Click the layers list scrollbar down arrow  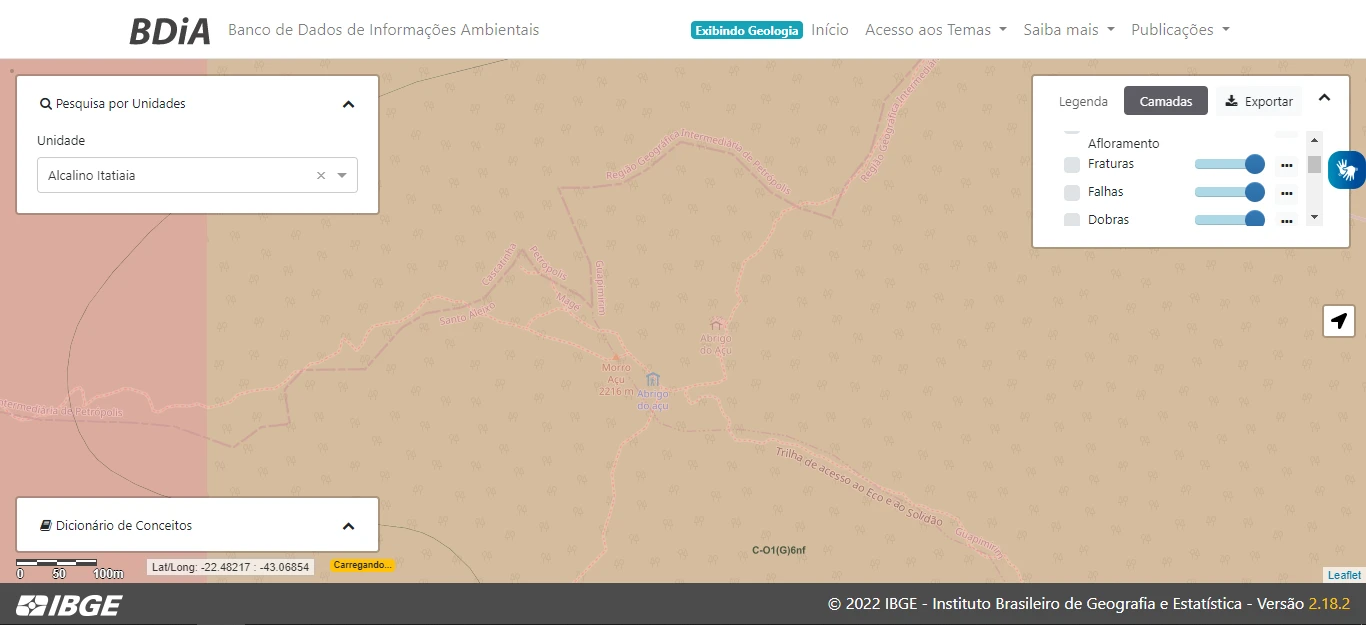[x=1314, y=217]
